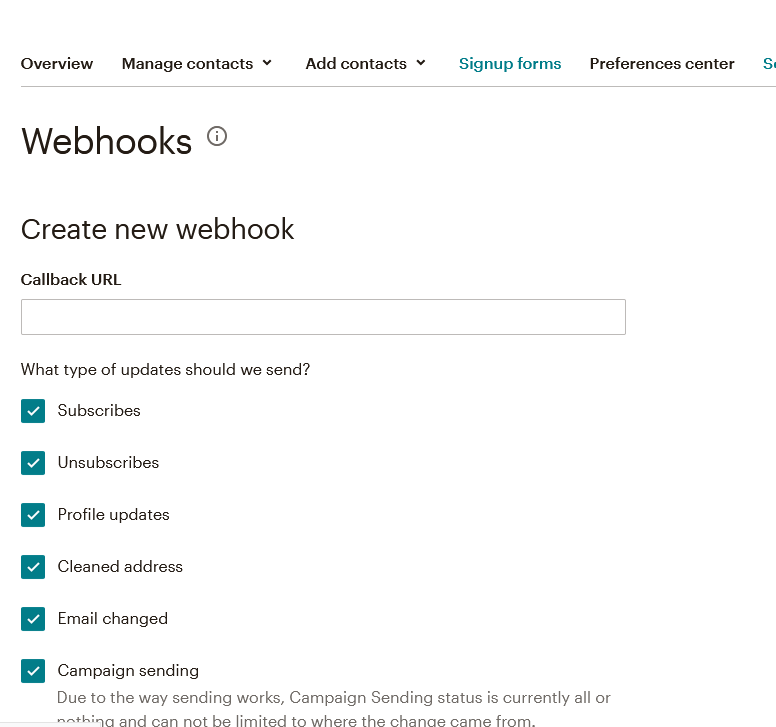Viewport: 776px width, 727px height.
Task: Open the Overview tab
Action: pyautogui.click(x=57, y=64)
